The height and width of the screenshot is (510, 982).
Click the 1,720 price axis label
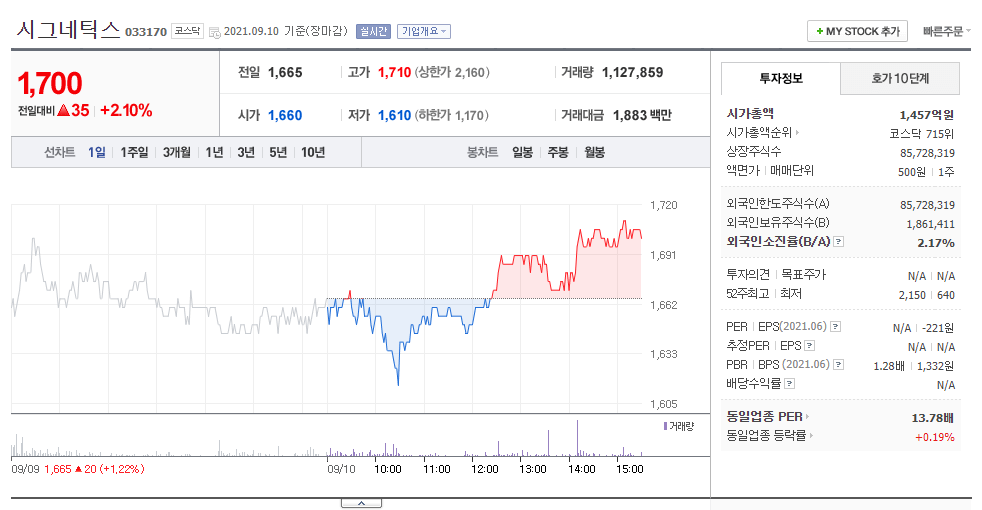click(664, 205)
